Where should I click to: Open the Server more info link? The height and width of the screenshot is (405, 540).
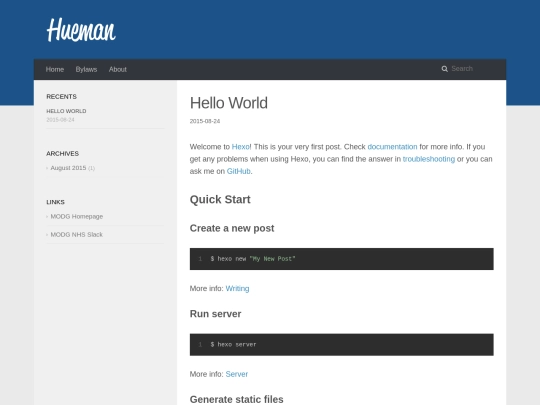pyautogui.click(x=237, y=374)
